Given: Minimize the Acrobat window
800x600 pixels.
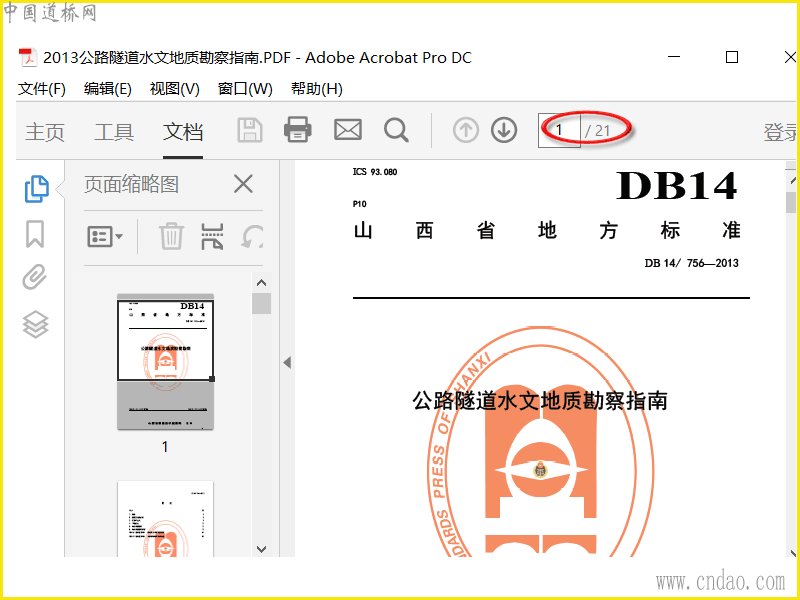Looking at the screenshot, I should [x=674, y=57].
